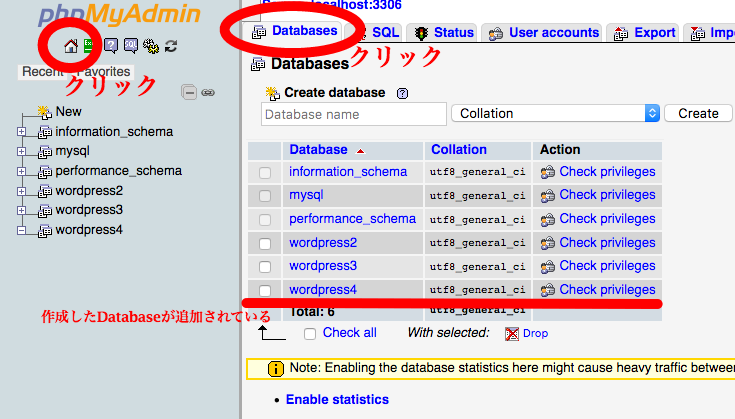Click the Database name input field
Image resolution: width=735 pixels, height=419 pixels.
click(x=353, y=114)
